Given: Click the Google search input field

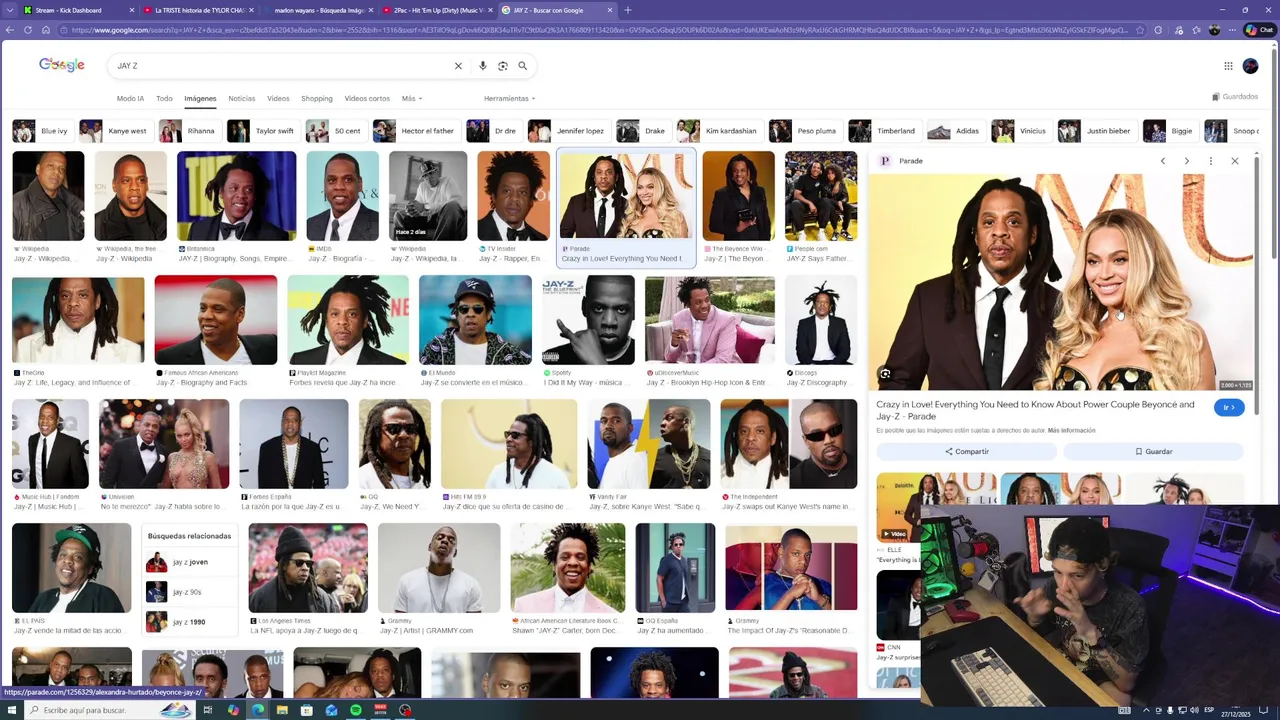Looking at the screenshot, I should point(280,66).
